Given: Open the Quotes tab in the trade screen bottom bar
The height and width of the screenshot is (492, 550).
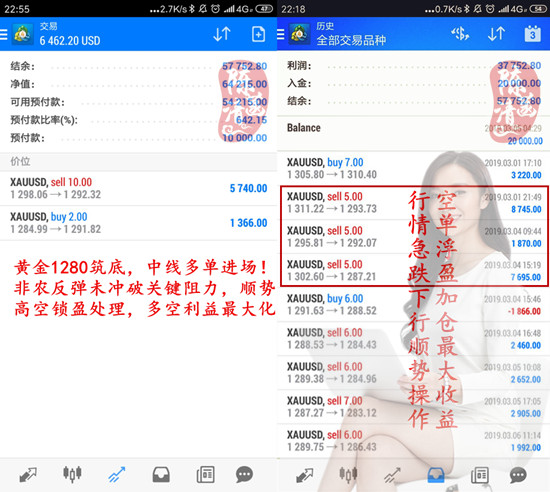Looking at the screenshot, I should (x=28, y=475).
